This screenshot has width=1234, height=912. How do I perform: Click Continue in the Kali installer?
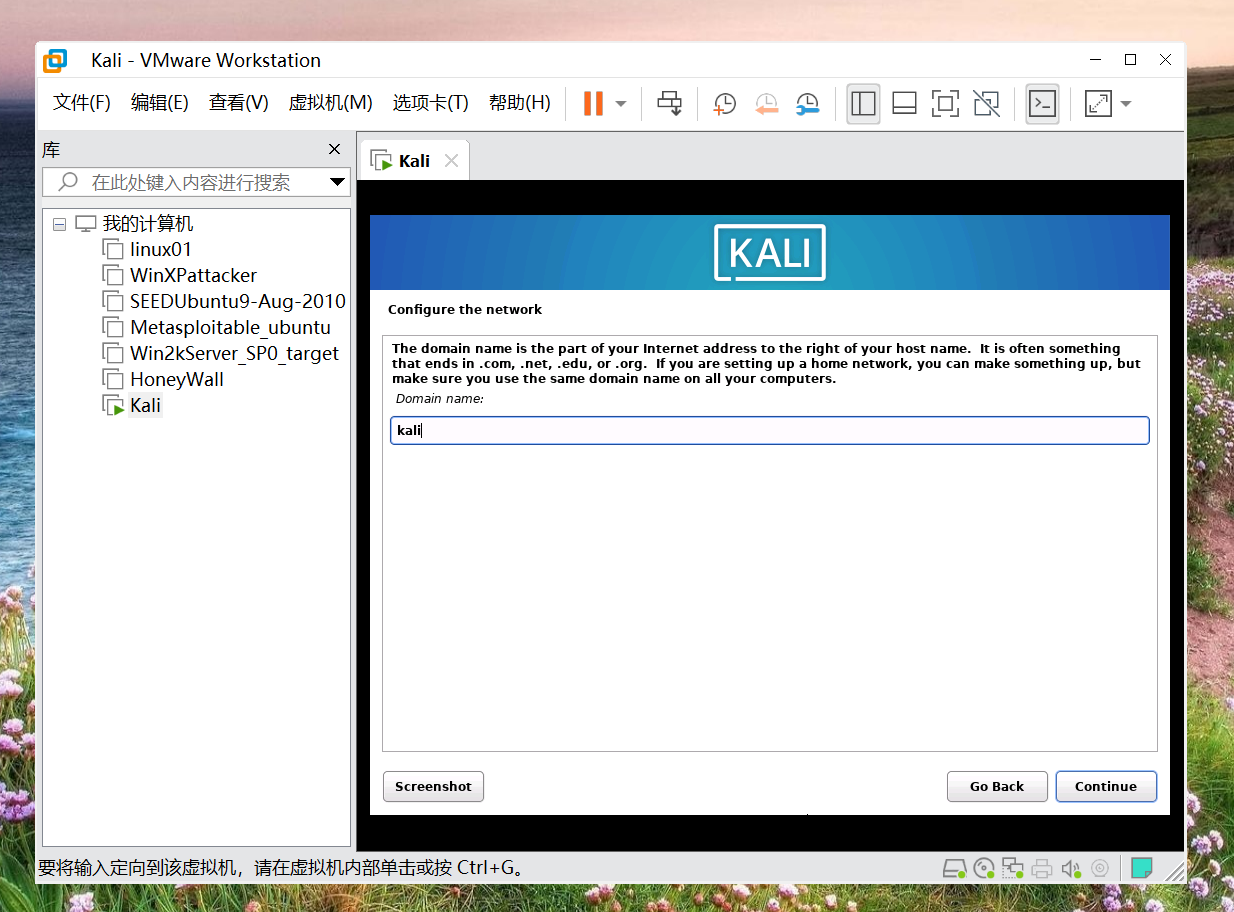point(1106,786)
